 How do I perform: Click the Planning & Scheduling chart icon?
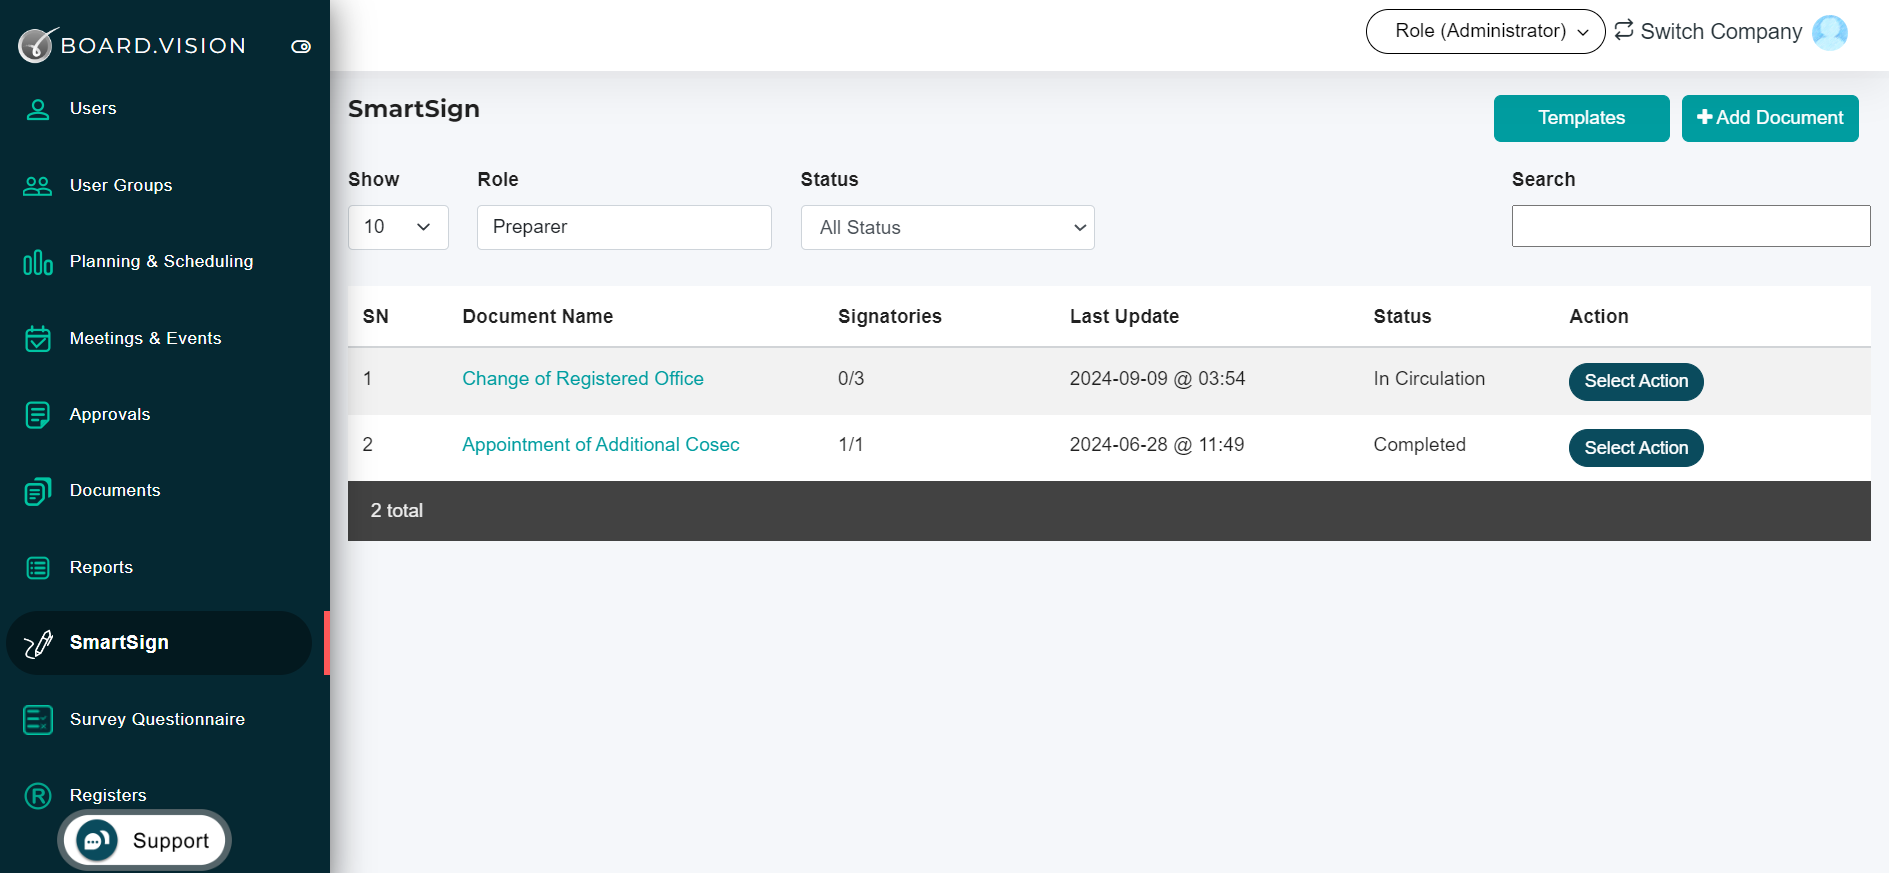pos(38,263)
